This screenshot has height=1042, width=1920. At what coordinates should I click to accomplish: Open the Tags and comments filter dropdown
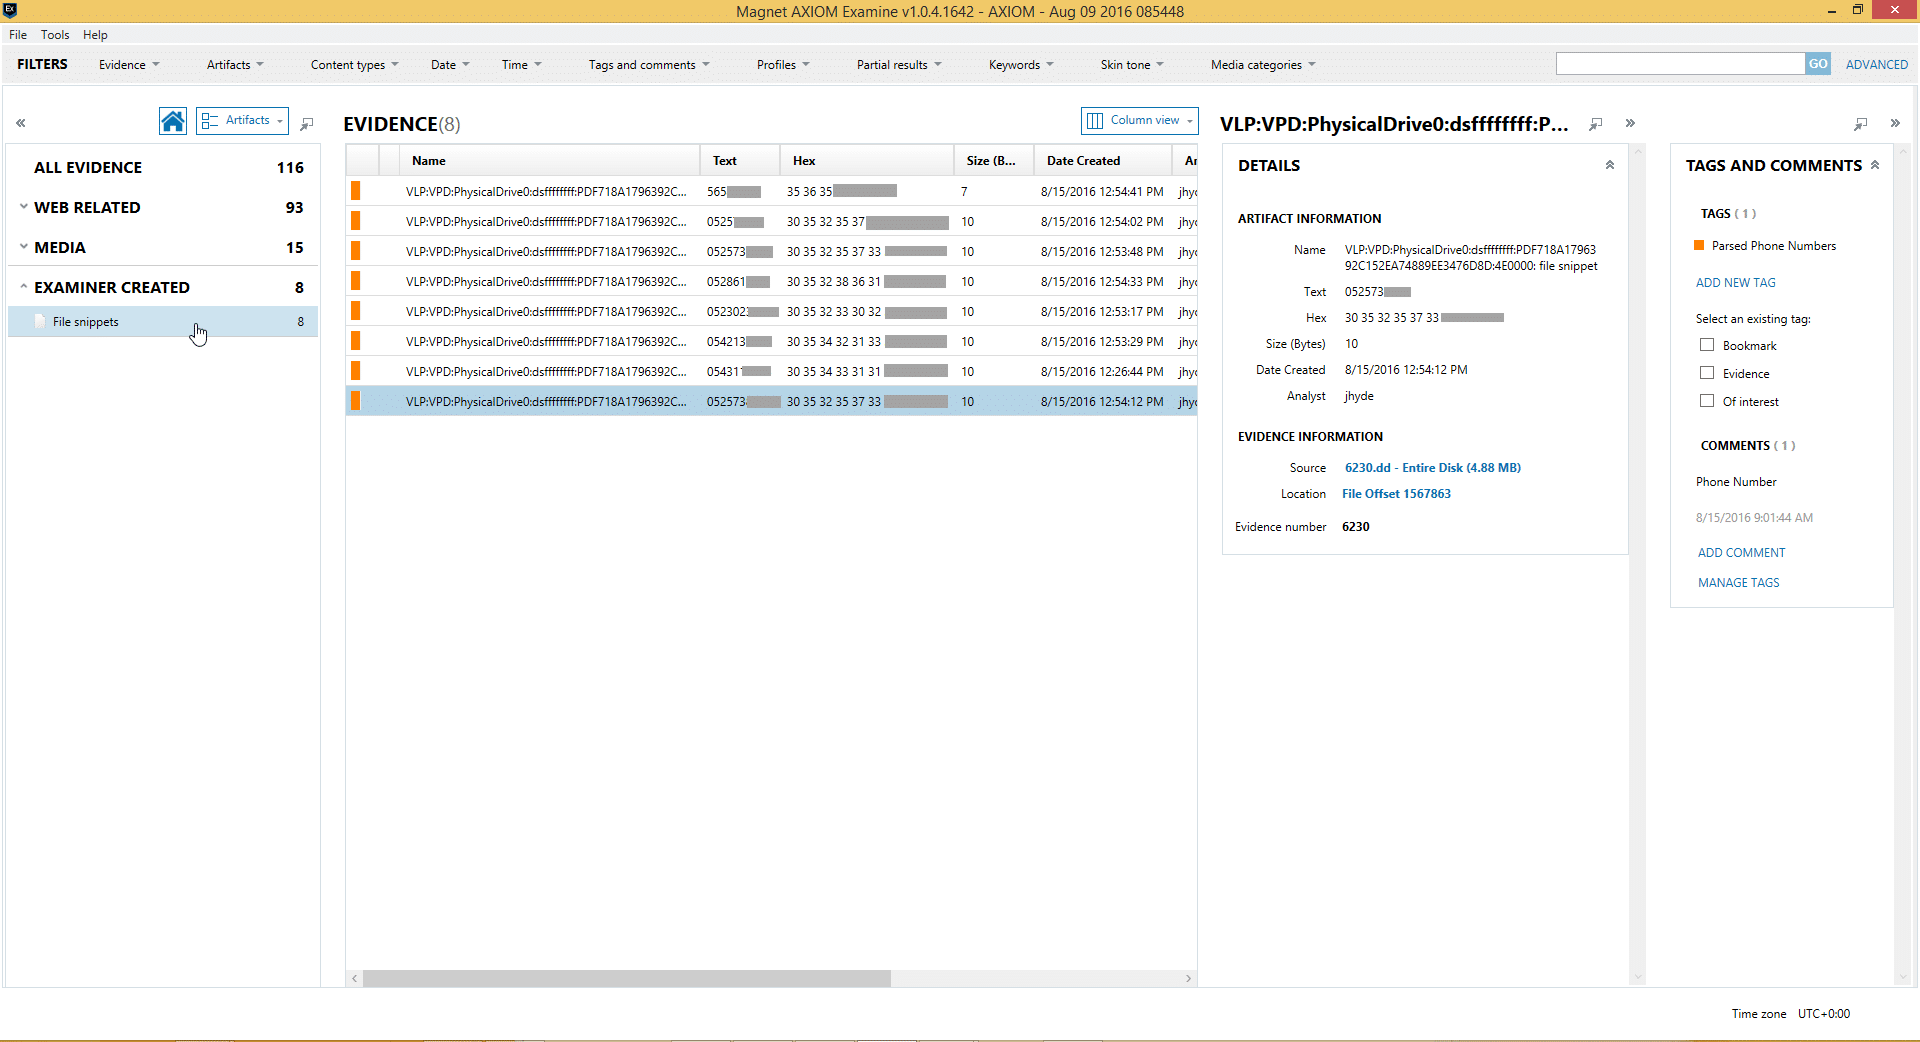[x=649, y=65]
